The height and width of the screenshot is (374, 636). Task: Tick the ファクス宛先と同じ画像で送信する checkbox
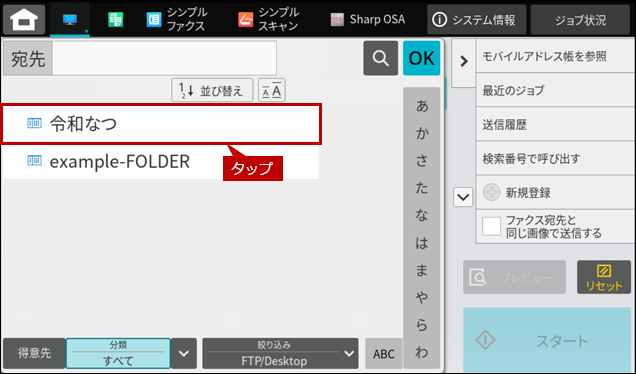coord(491,226)
